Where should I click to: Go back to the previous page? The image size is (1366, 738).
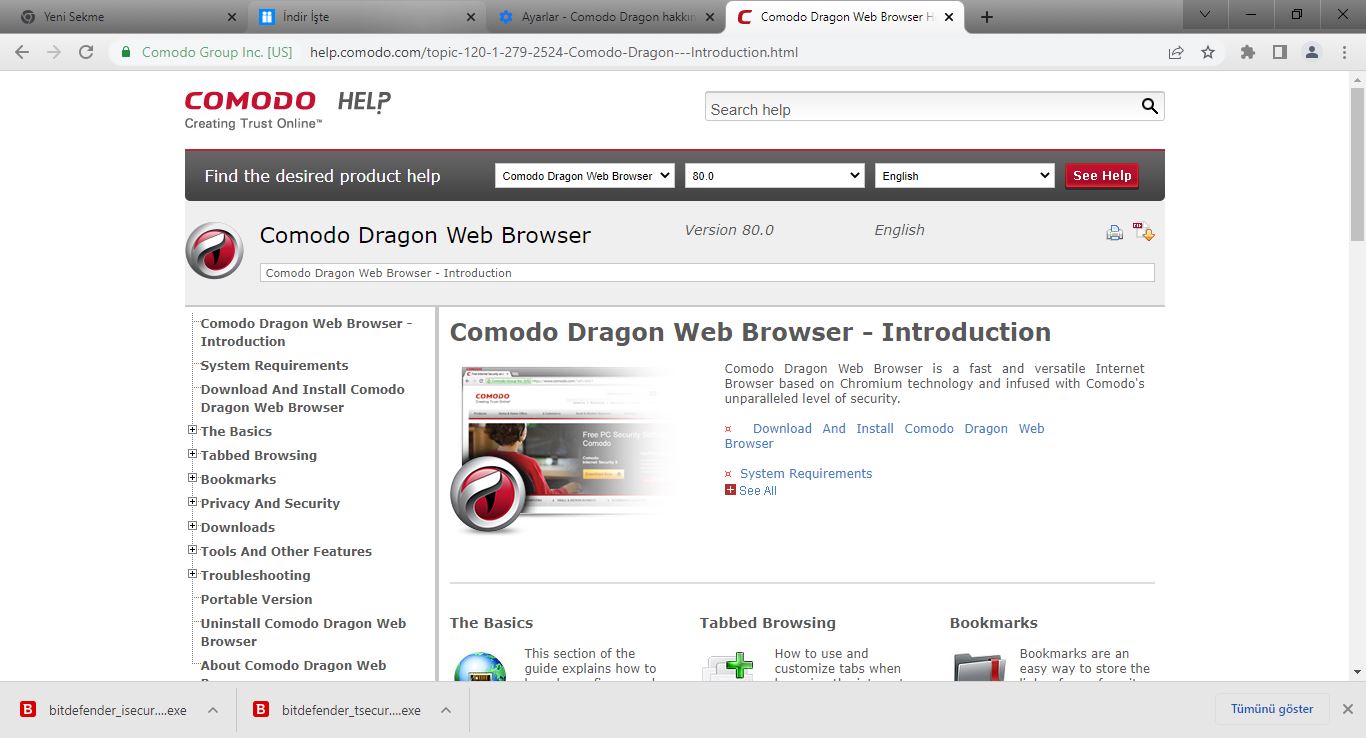click(x=22, y=52)
